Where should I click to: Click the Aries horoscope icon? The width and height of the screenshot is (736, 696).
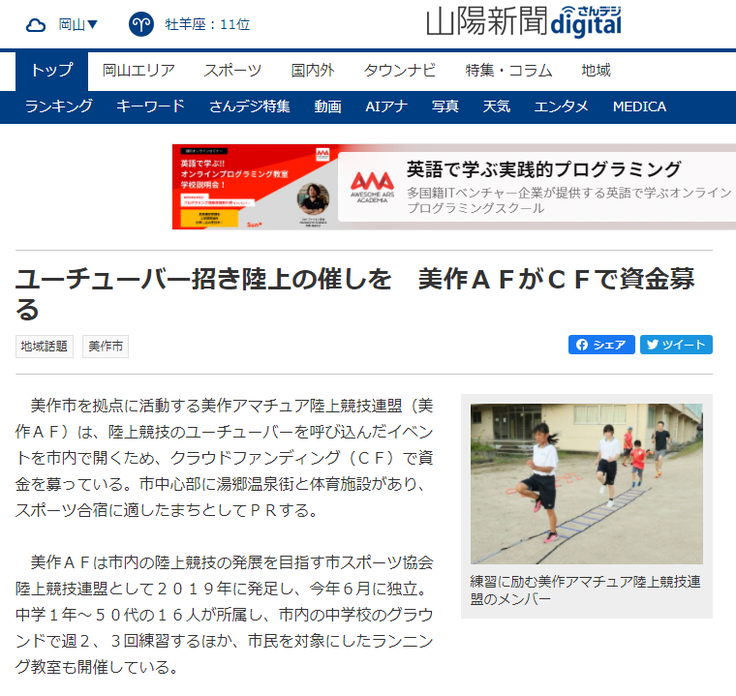tap(141, 24)
